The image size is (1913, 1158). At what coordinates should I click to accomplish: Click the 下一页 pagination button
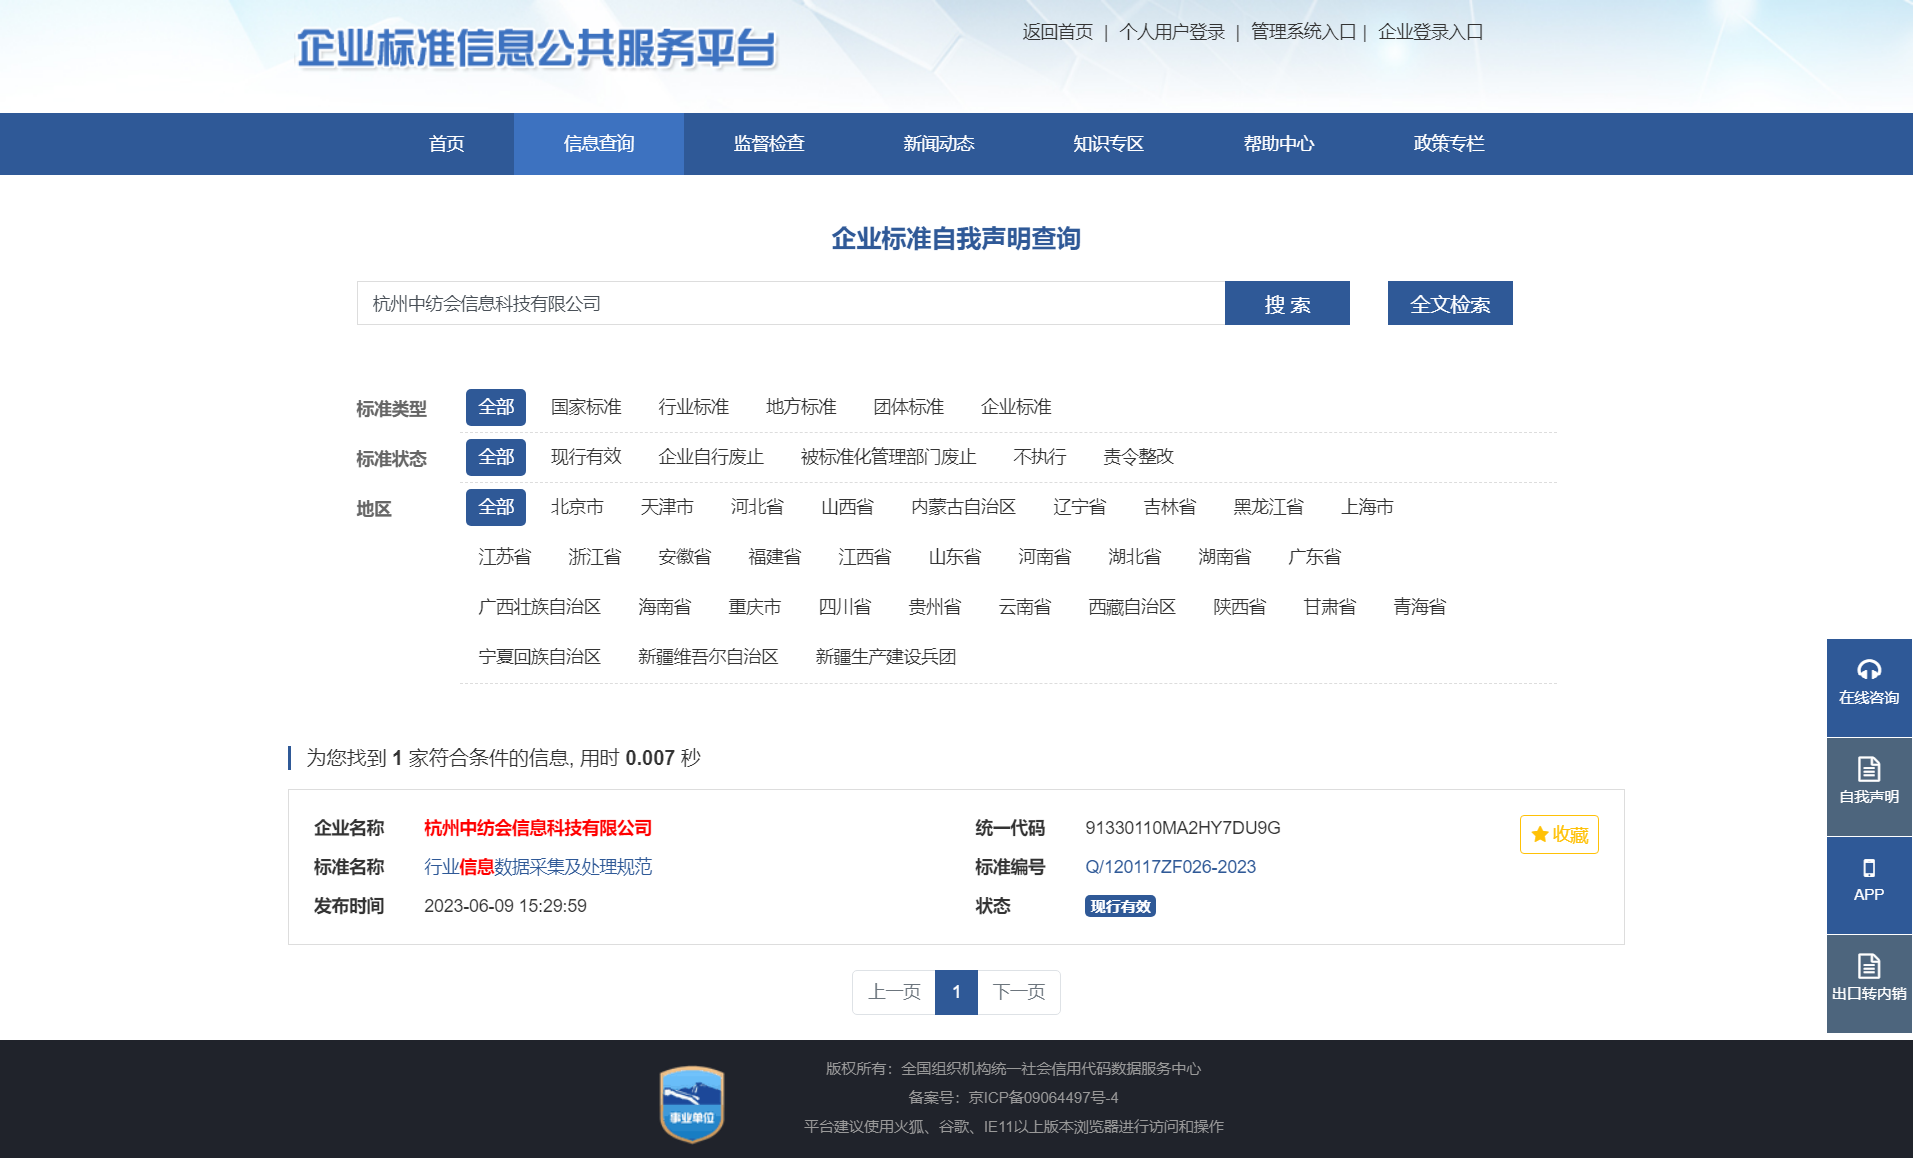(x=1019, y=992)
